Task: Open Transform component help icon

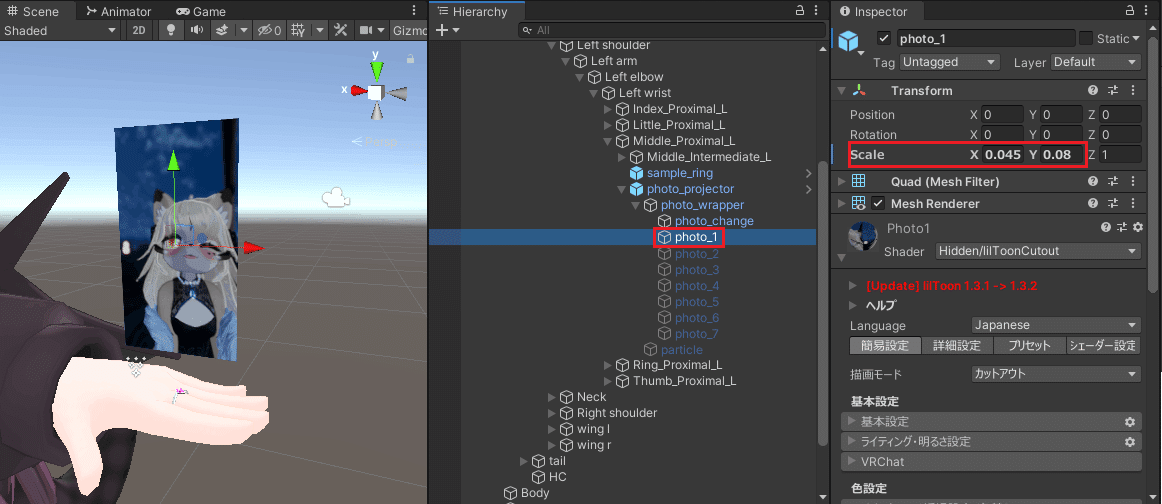Action: point(1092,90)
